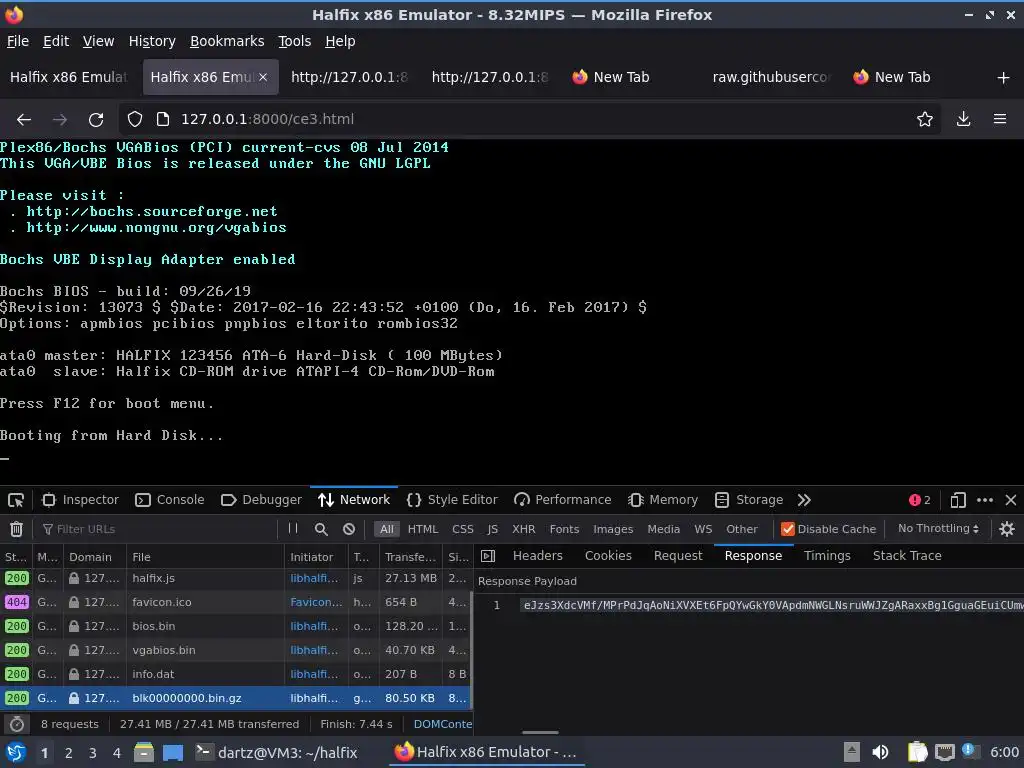The image size is (1024, 768).
Task: Open the downloads panel icon
Action: (x=963, y=119)
